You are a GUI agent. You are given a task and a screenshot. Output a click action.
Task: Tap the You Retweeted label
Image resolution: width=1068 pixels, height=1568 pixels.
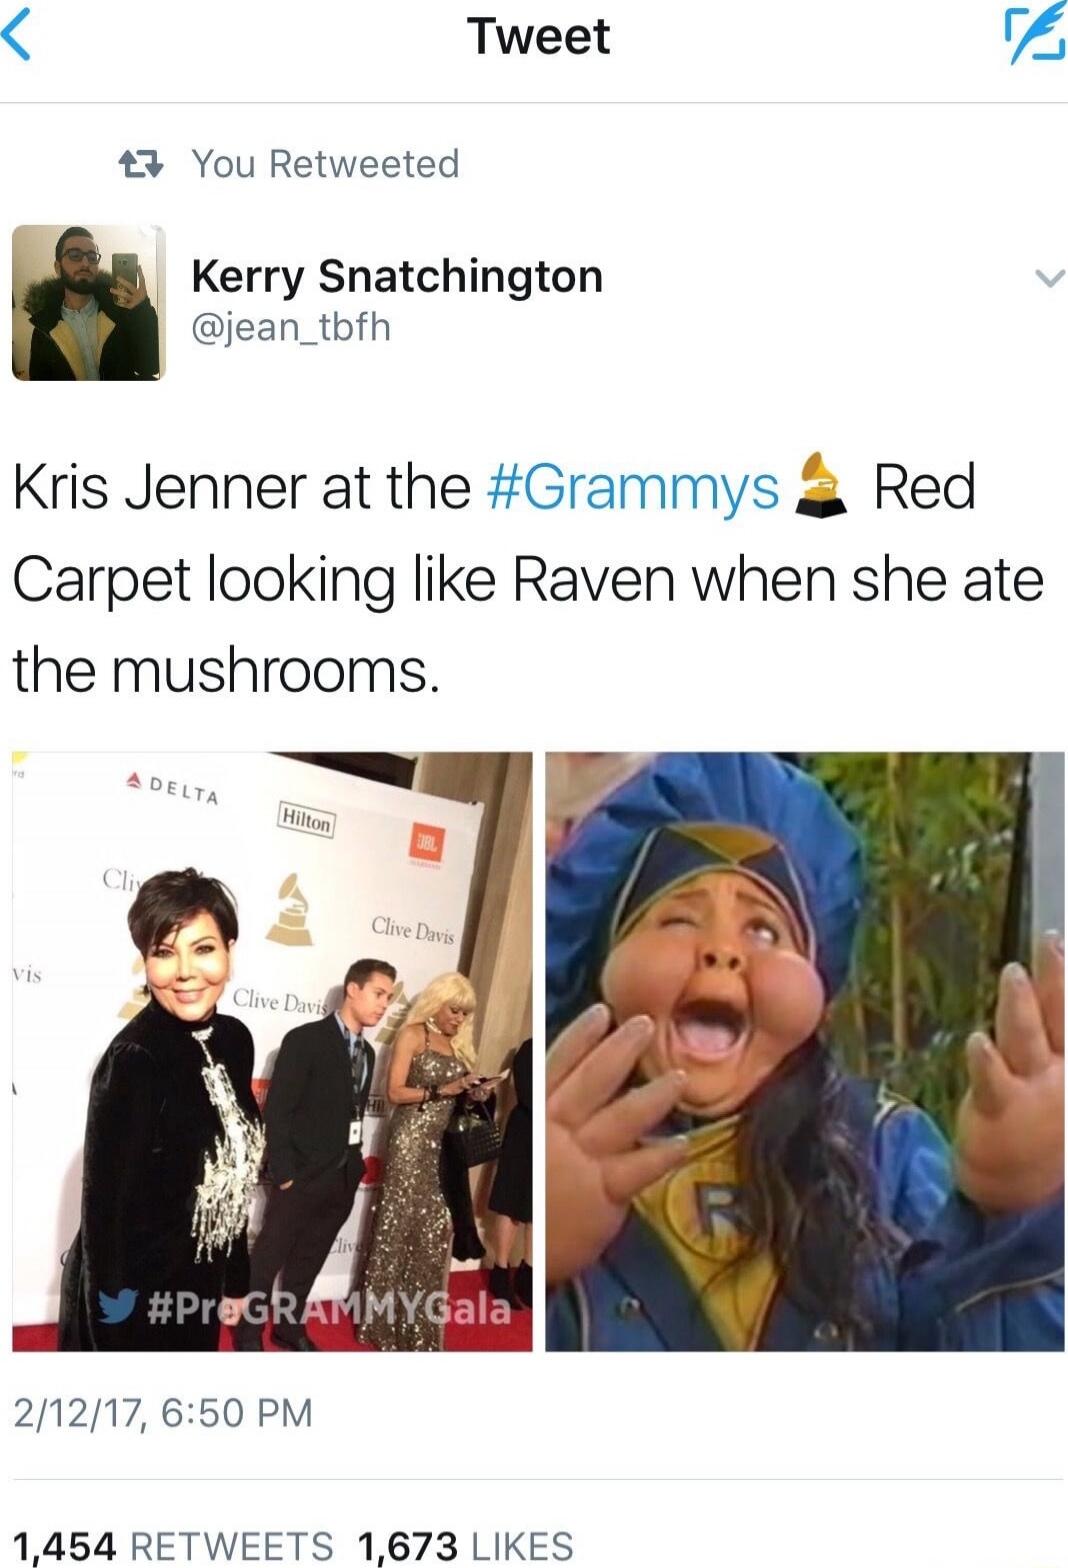325,163
